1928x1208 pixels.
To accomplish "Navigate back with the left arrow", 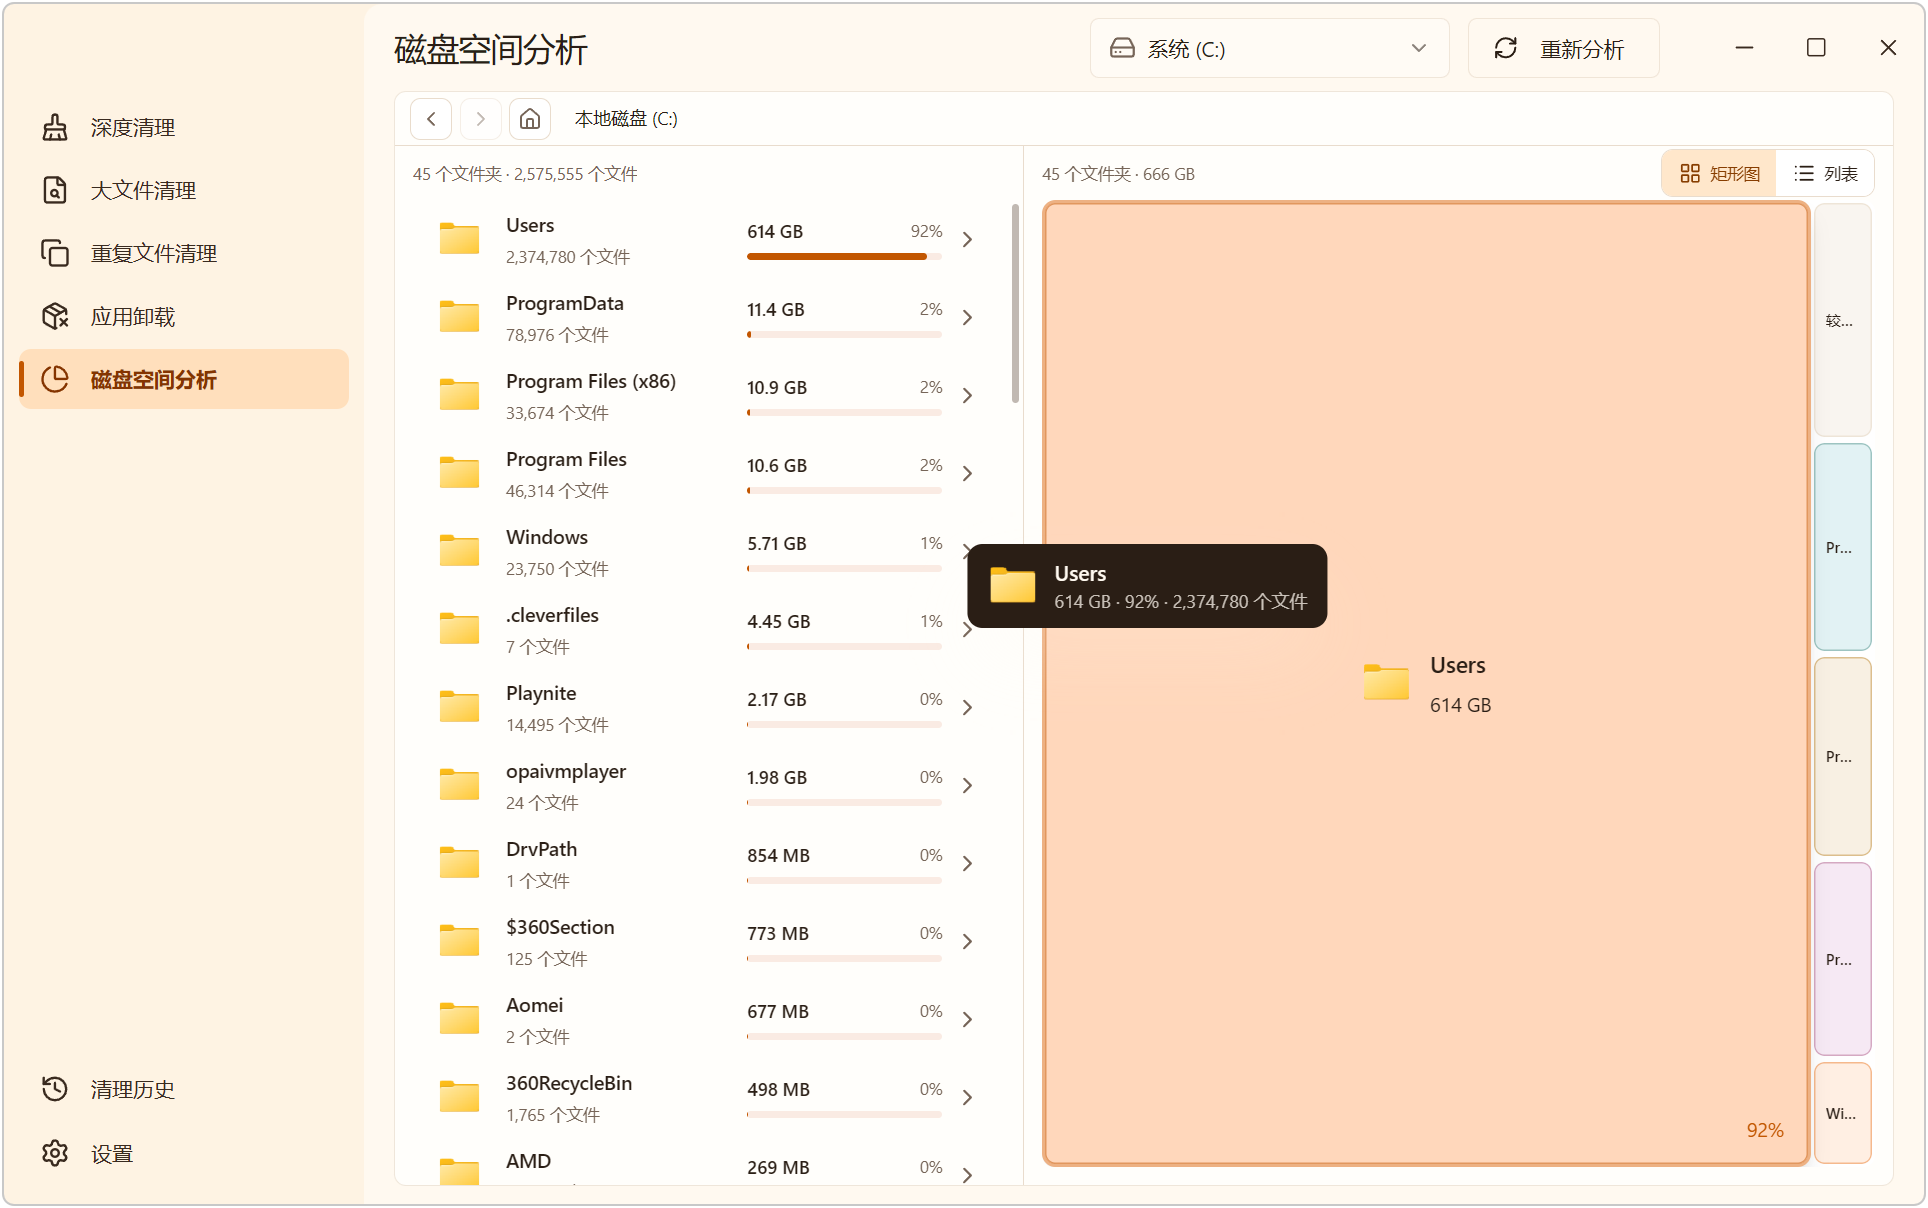I will pyautogui.click(x=431, y=119).
